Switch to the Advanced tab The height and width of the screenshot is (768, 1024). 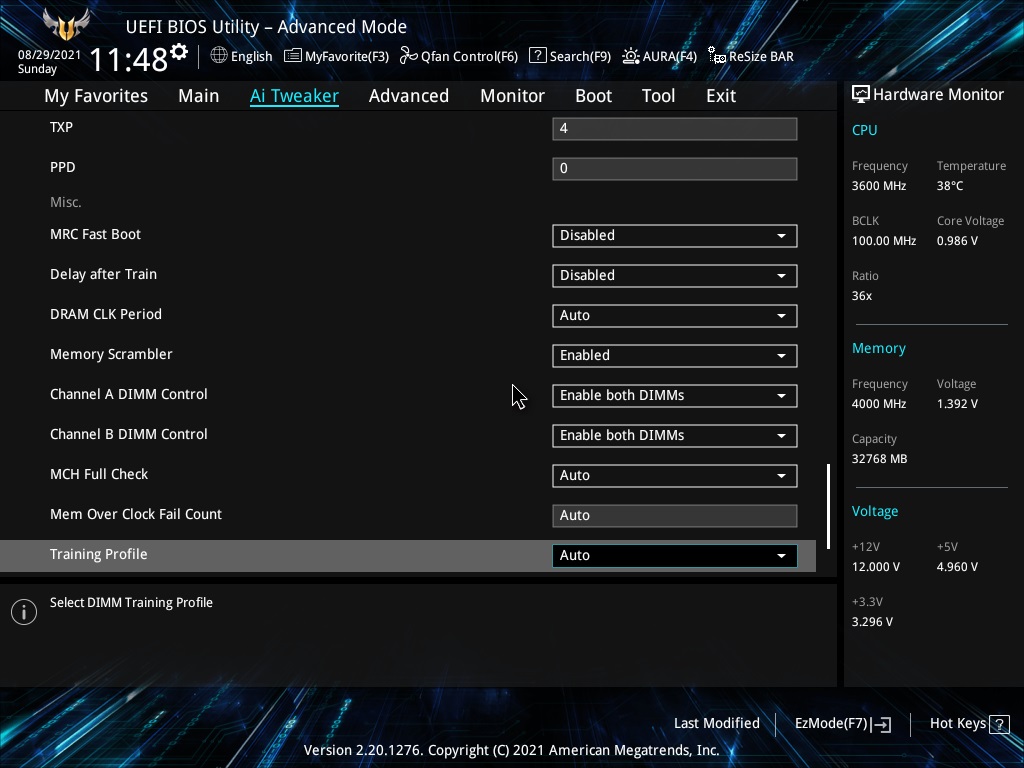pyautogui.click(x=409, y=96)
